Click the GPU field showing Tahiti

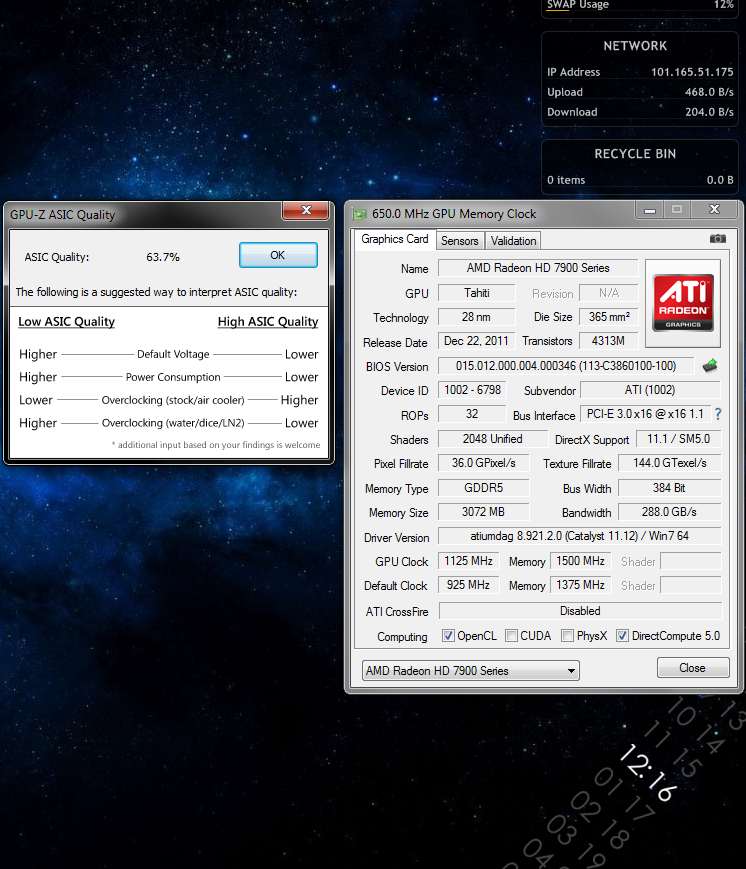[477, 293]
